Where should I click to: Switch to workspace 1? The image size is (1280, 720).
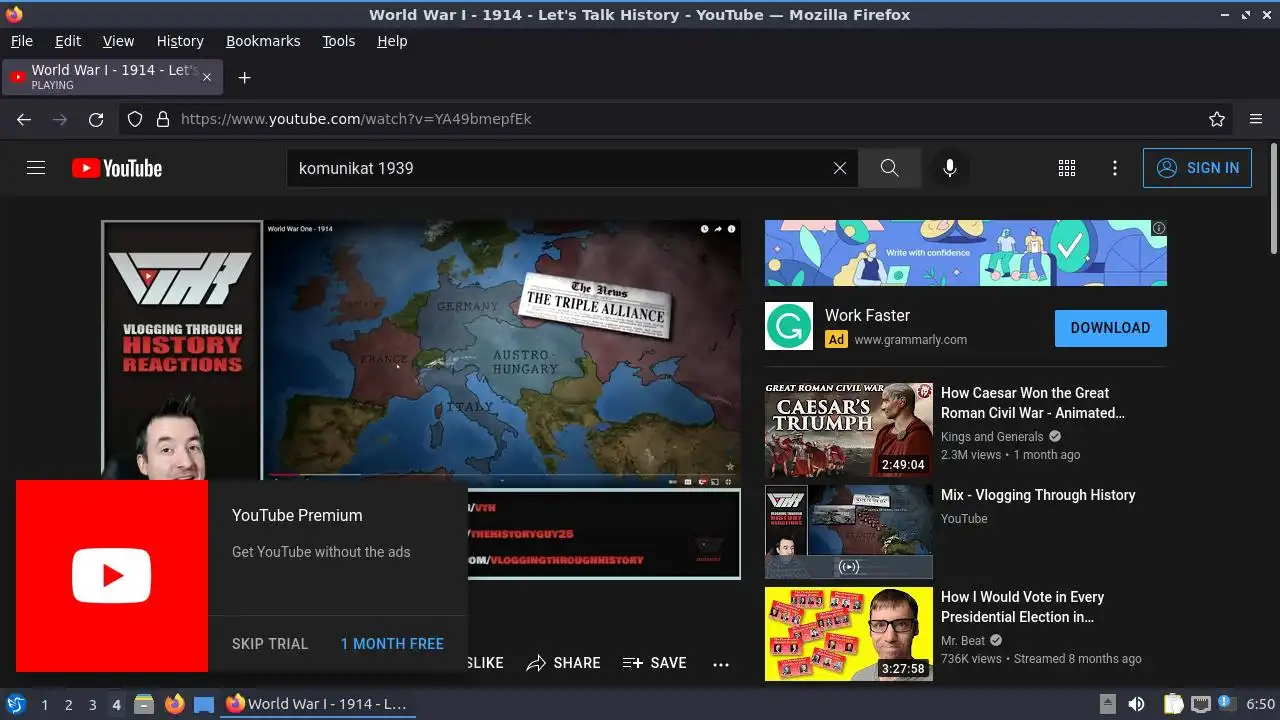point(44,705)
